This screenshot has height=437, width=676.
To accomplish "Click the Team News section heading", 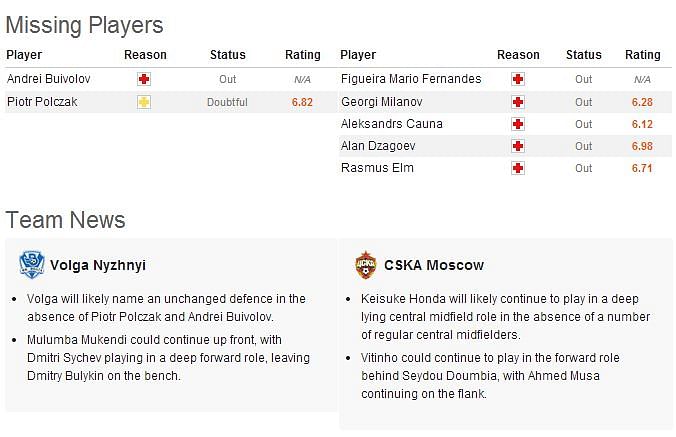I will point(66,220).
